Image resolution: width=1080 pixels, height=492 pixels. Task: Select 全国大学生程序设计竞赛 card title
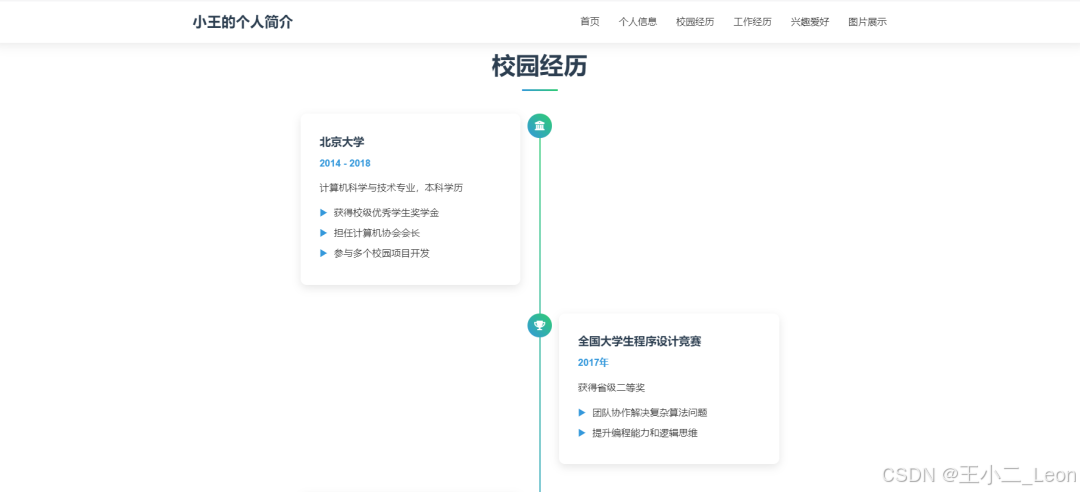tap(639, 341)
